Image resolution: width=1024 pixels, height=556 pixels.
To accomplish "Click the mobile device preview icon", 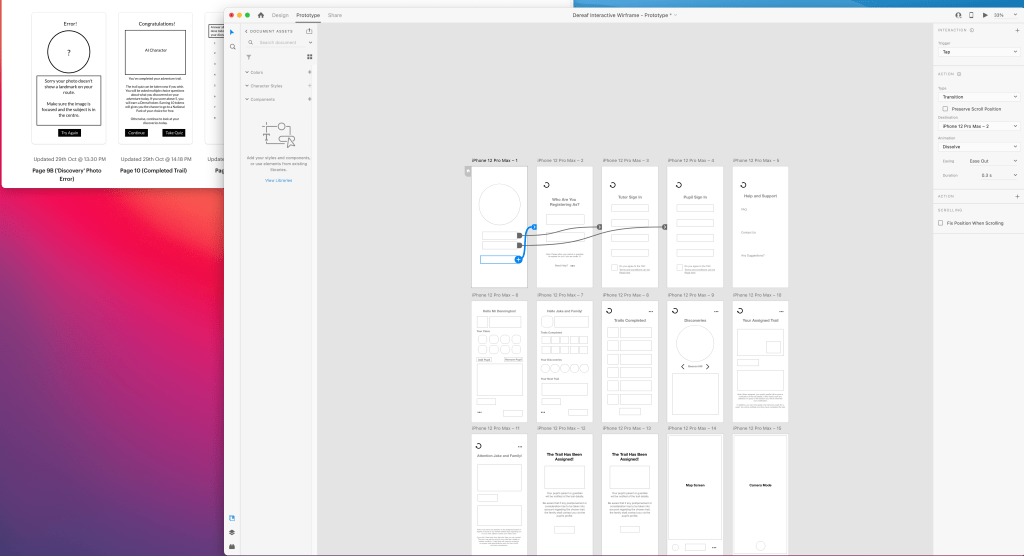I will [971, 16].
